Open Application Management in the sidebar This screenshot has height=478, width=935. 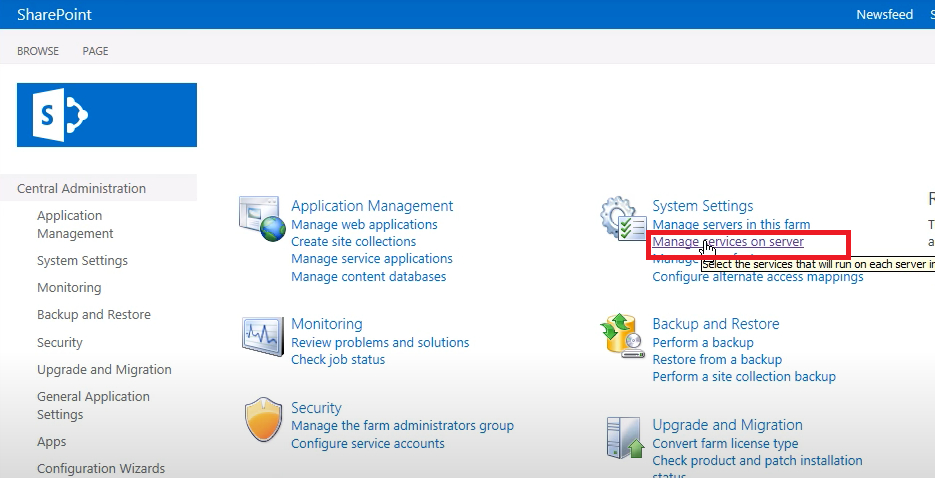point(75,225)
